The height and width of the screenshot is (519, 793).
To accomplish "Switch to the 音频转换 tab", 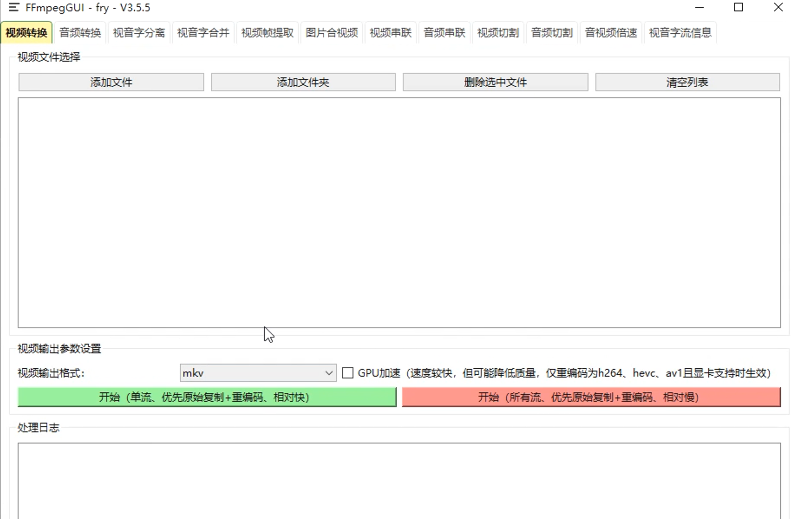I will [80, 33].
